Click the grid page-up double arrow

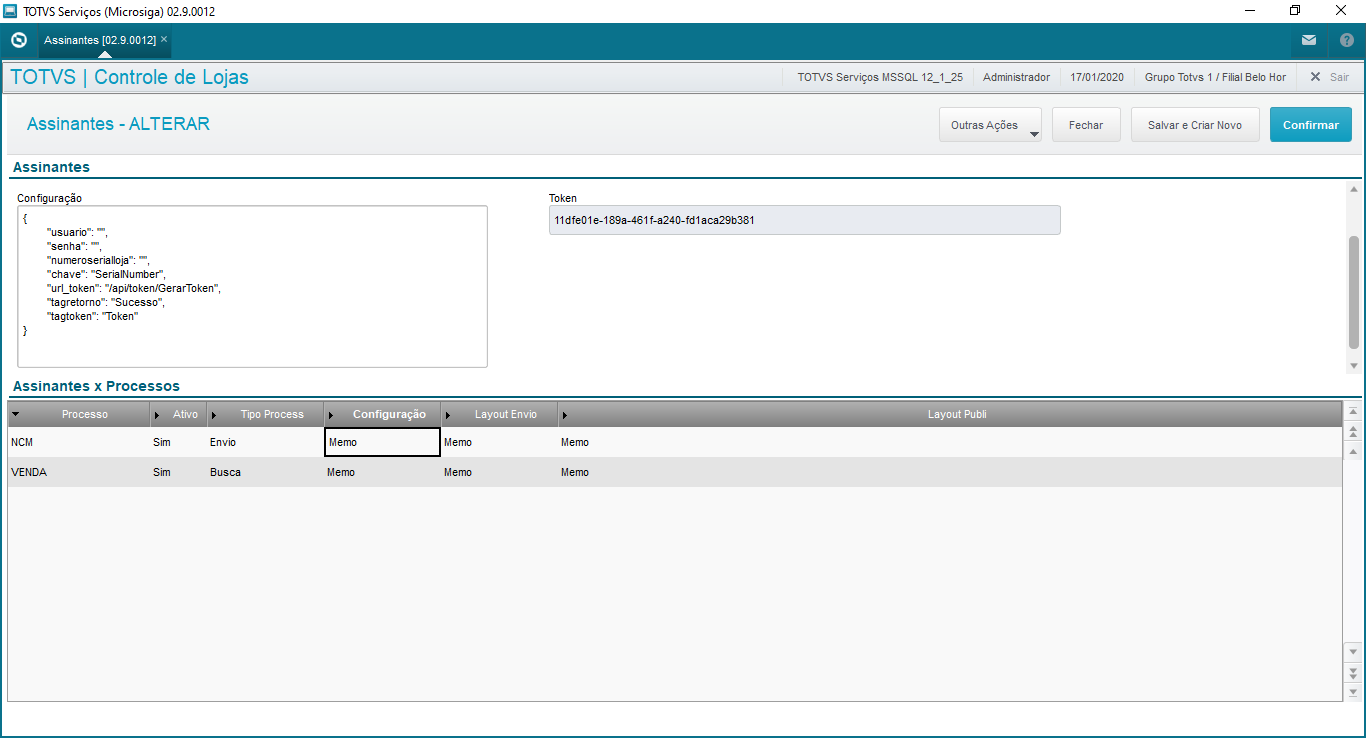[1353, 431]
